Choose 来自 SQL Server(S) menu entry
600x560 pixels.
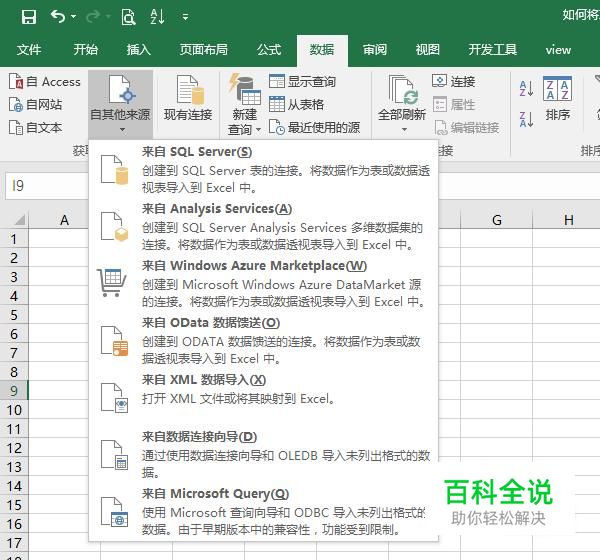pos(264,169)
